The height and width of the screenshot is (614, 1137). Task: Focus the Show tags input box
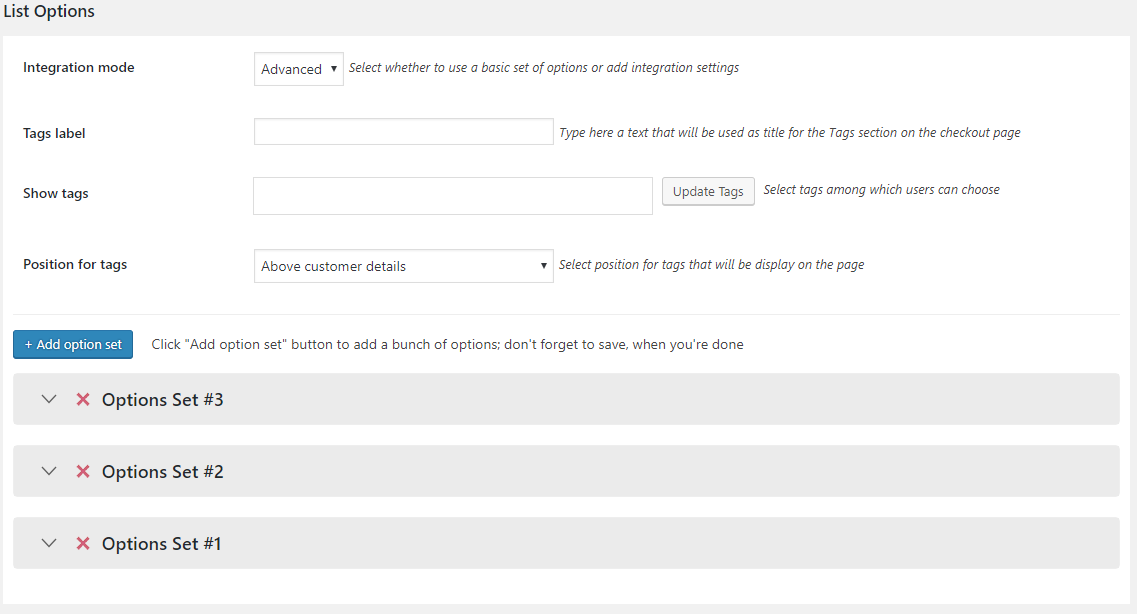452,196
